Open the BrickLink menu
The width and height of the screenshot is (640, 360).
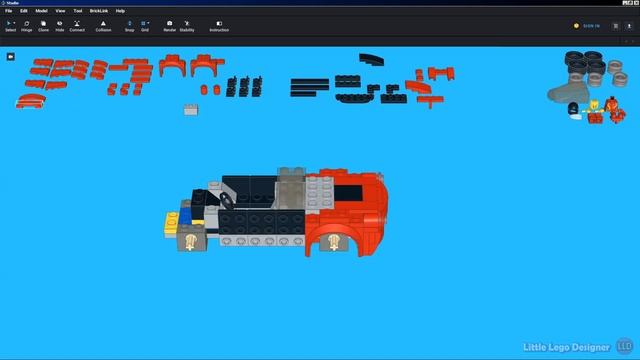click(99, 11)
